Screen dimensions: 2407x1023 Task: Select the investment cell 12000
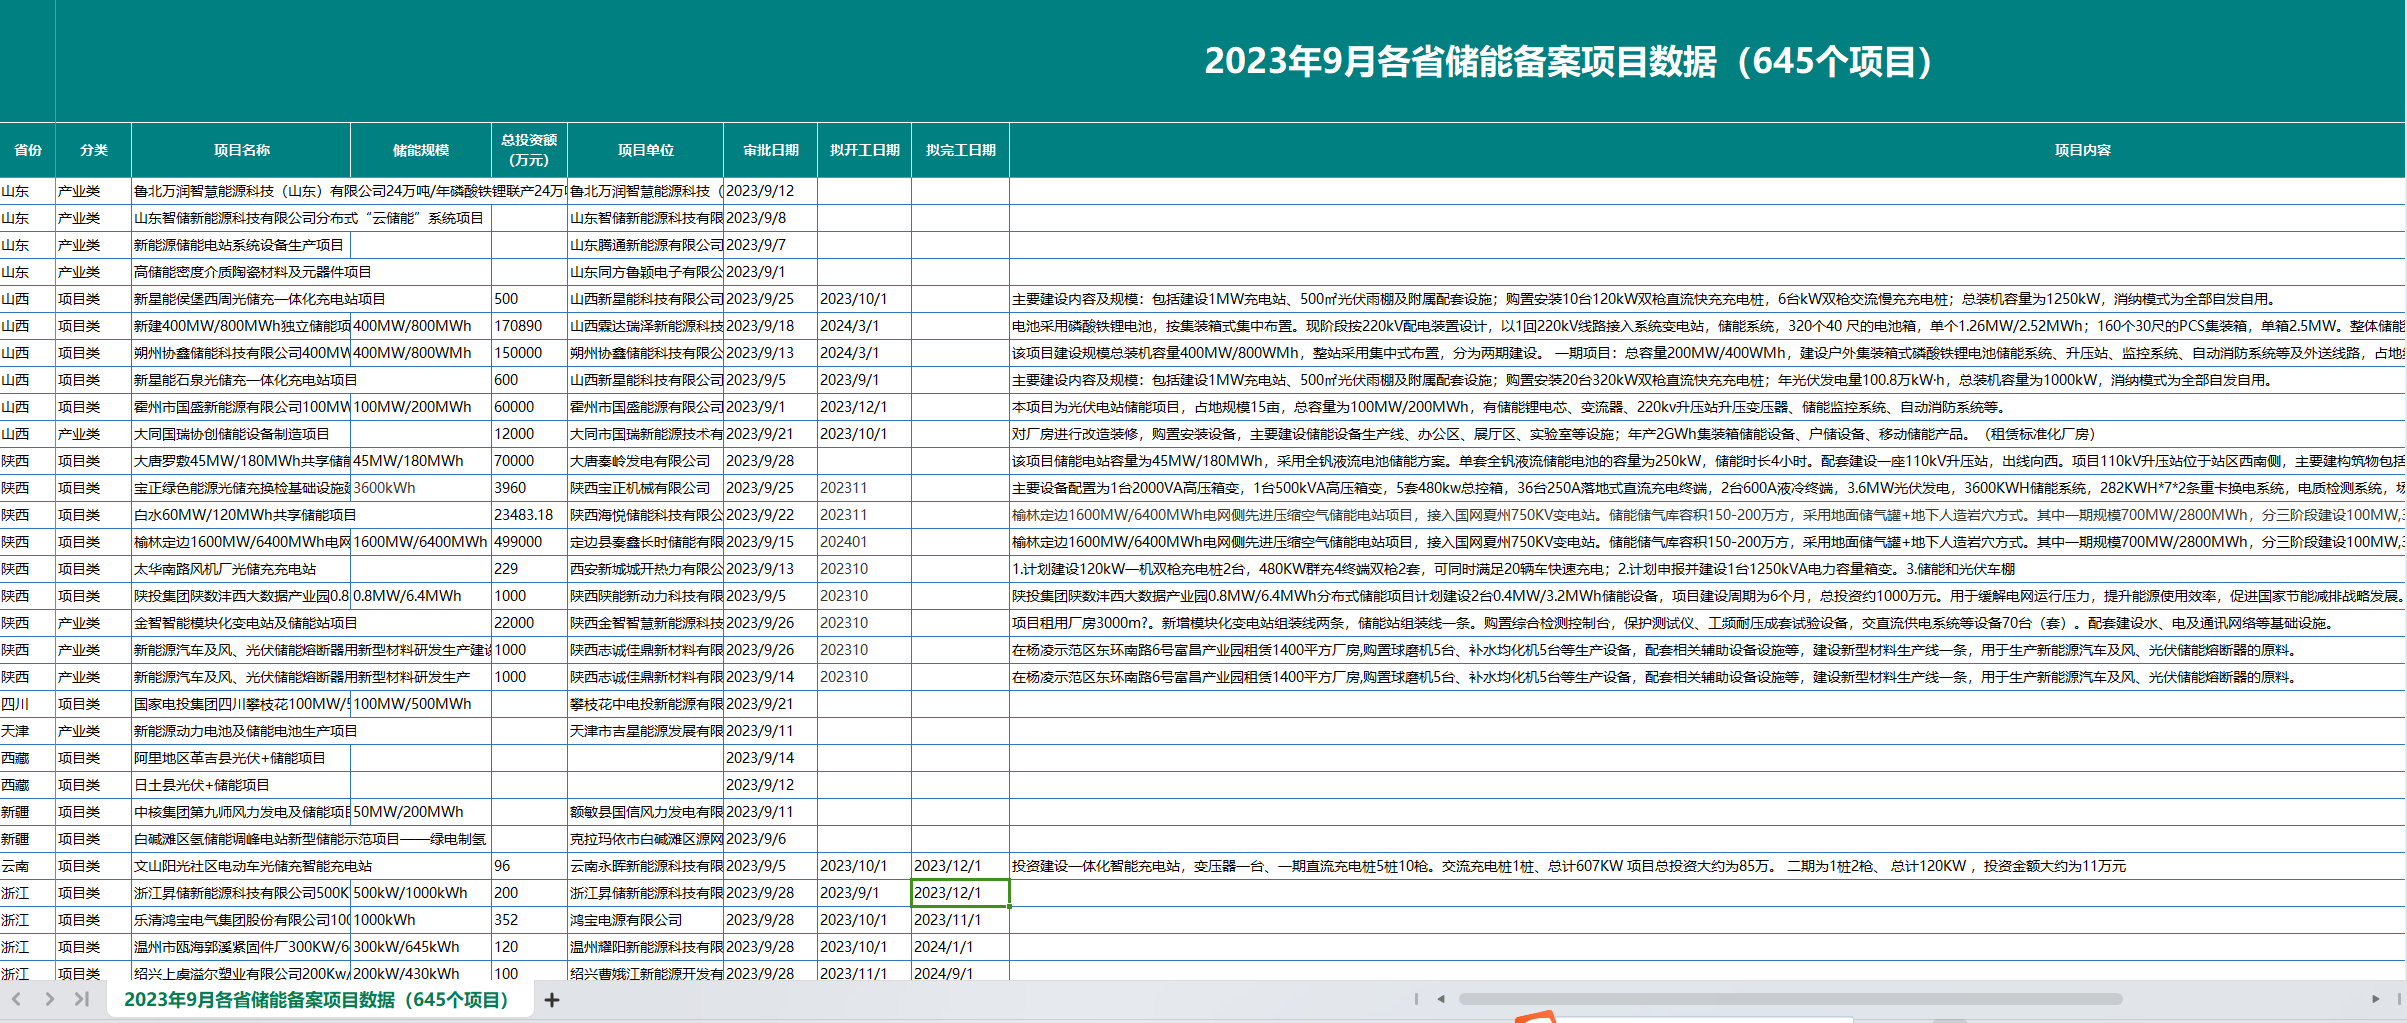(529, 434)
